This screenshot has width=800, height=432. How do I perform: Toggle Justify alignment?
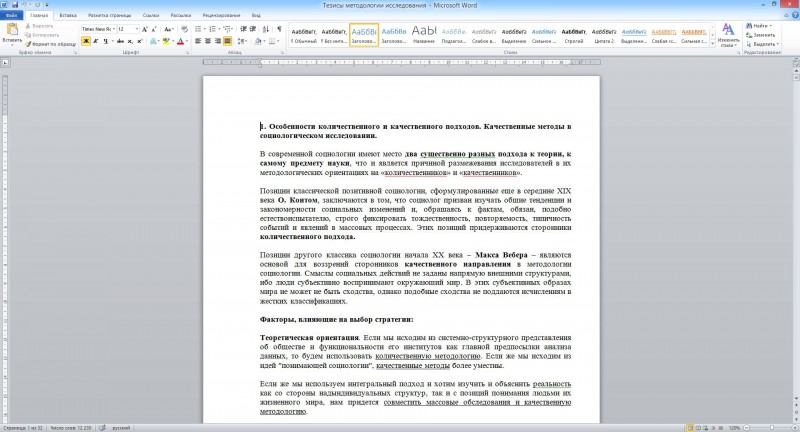point(228,41)
